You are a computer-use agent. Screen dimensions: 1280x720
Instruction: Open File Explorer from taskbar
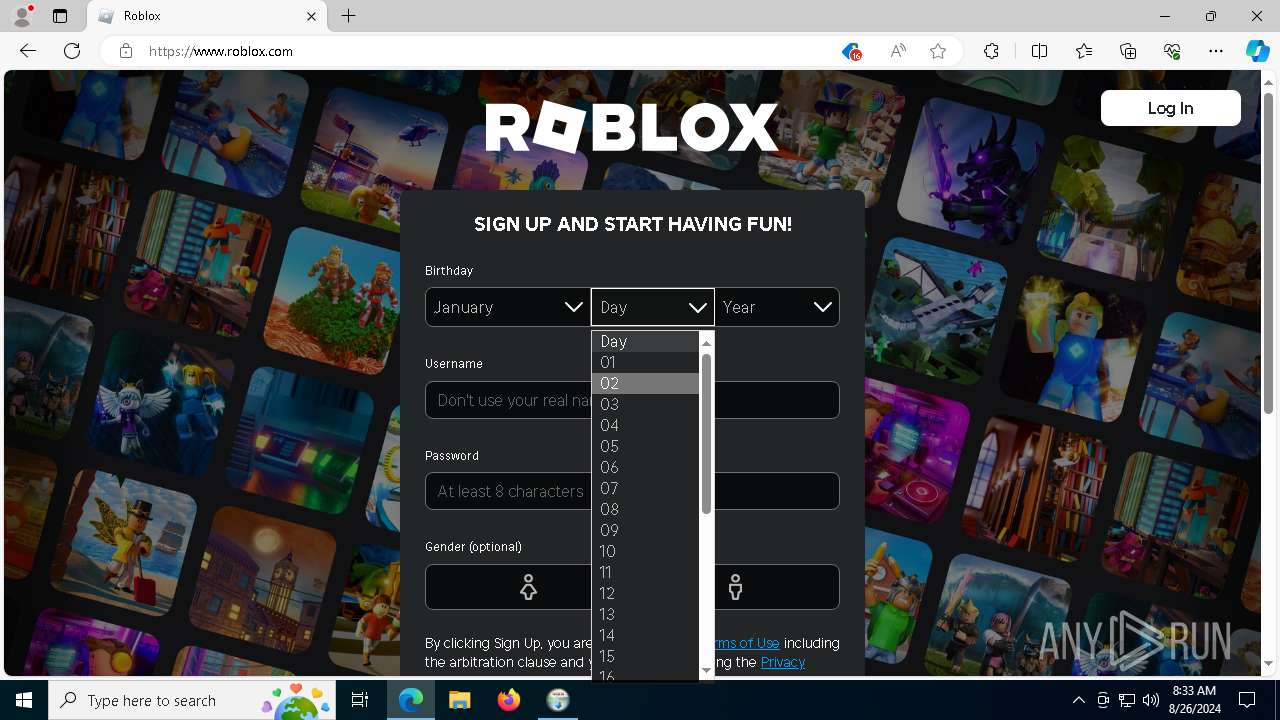coord(460,700)
